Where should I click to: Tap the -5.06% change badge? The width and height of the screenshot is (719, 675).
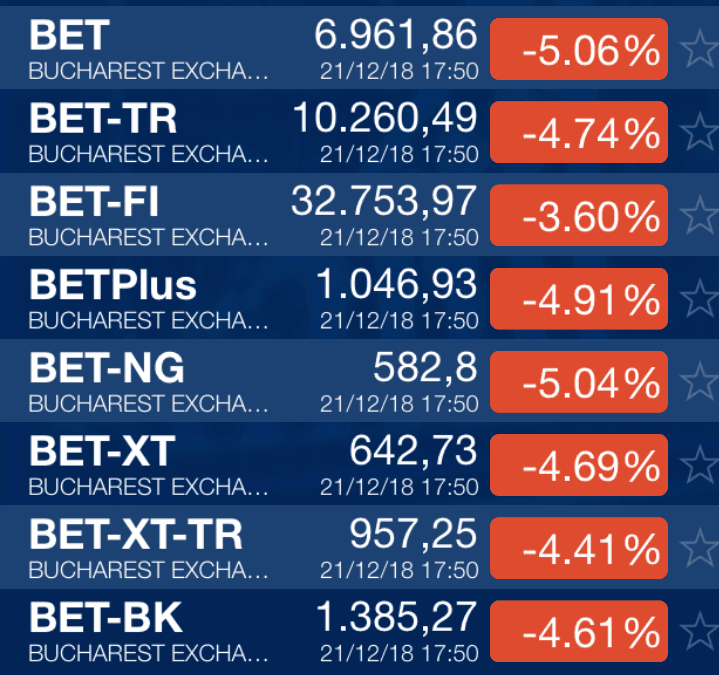579,49
